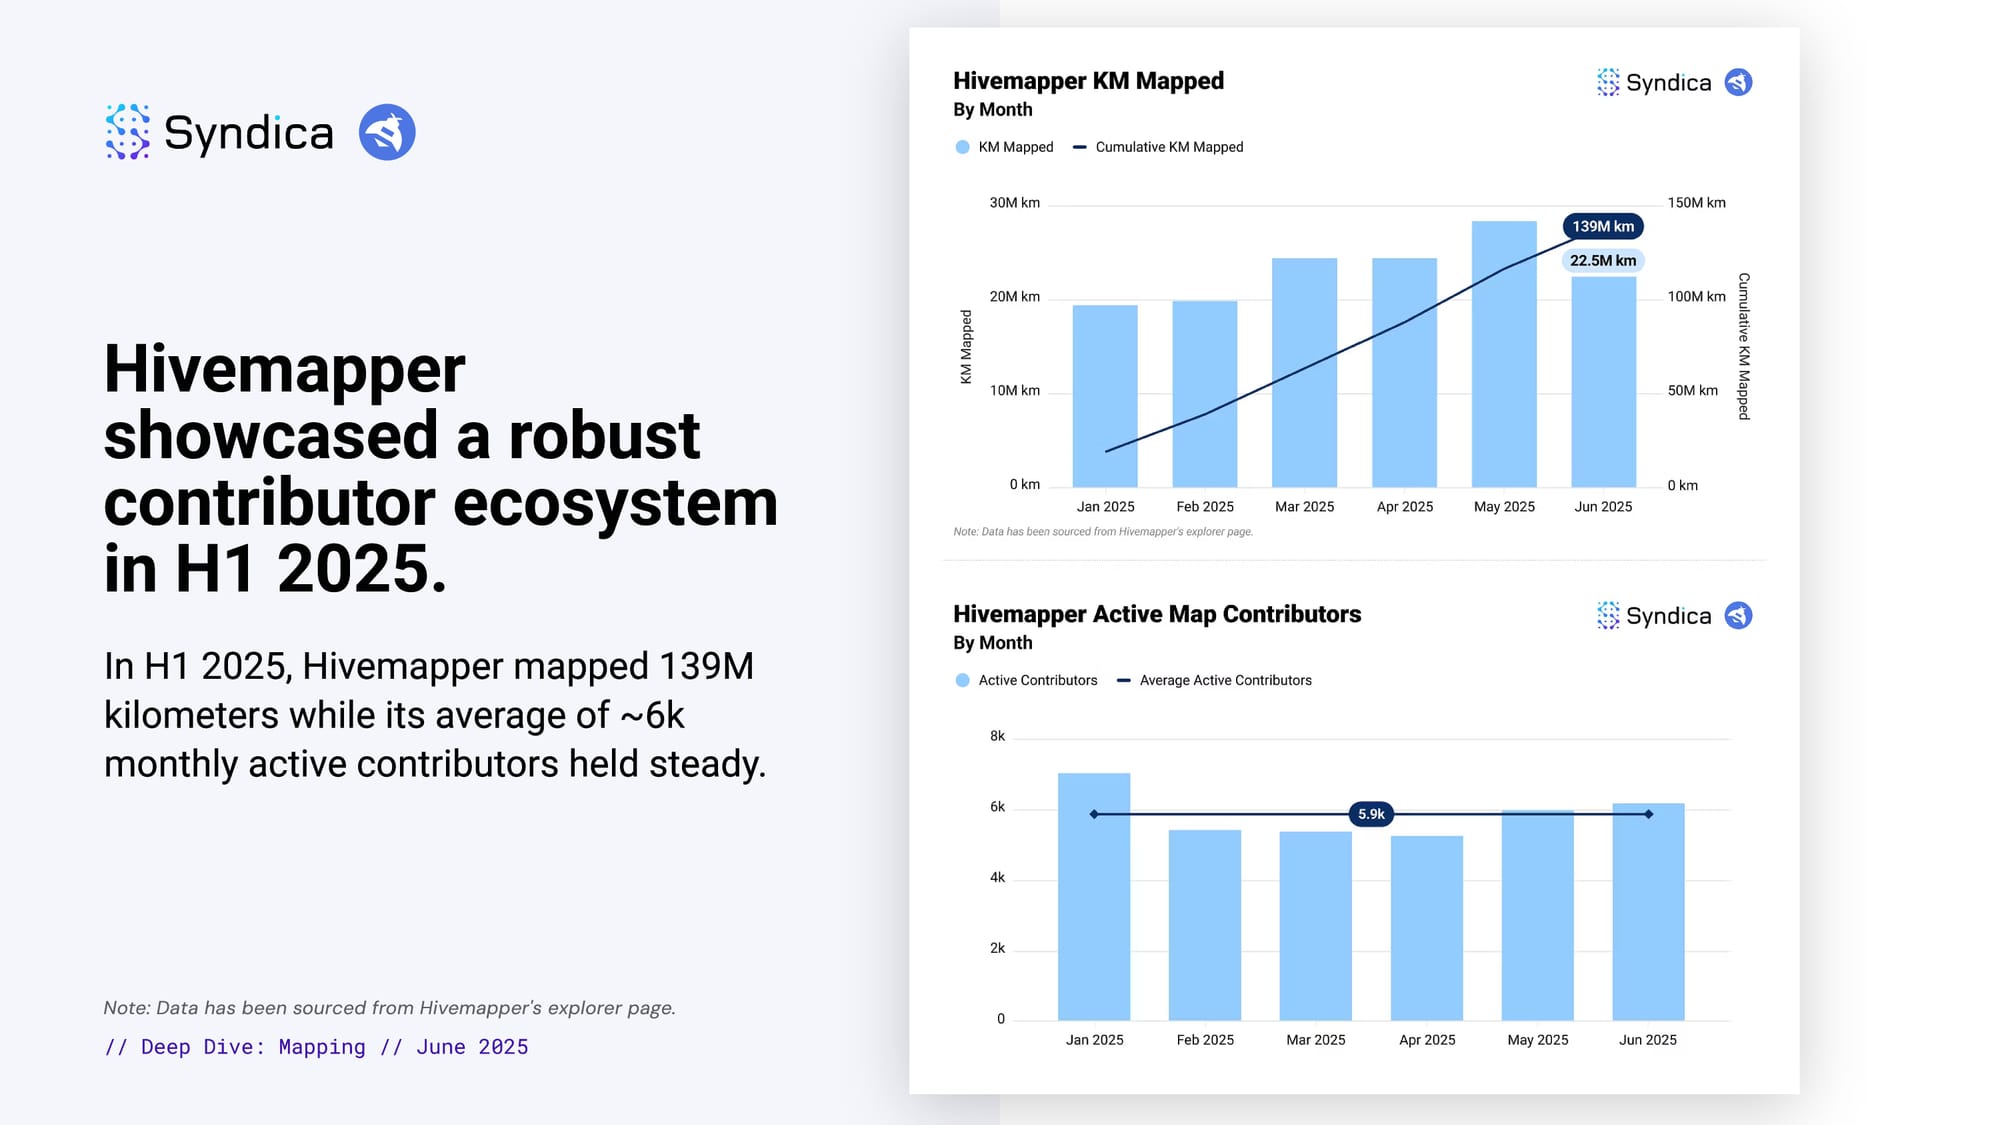Click the Deep Dive: Mapping June 2025 text

click(x=316, y=1047)
